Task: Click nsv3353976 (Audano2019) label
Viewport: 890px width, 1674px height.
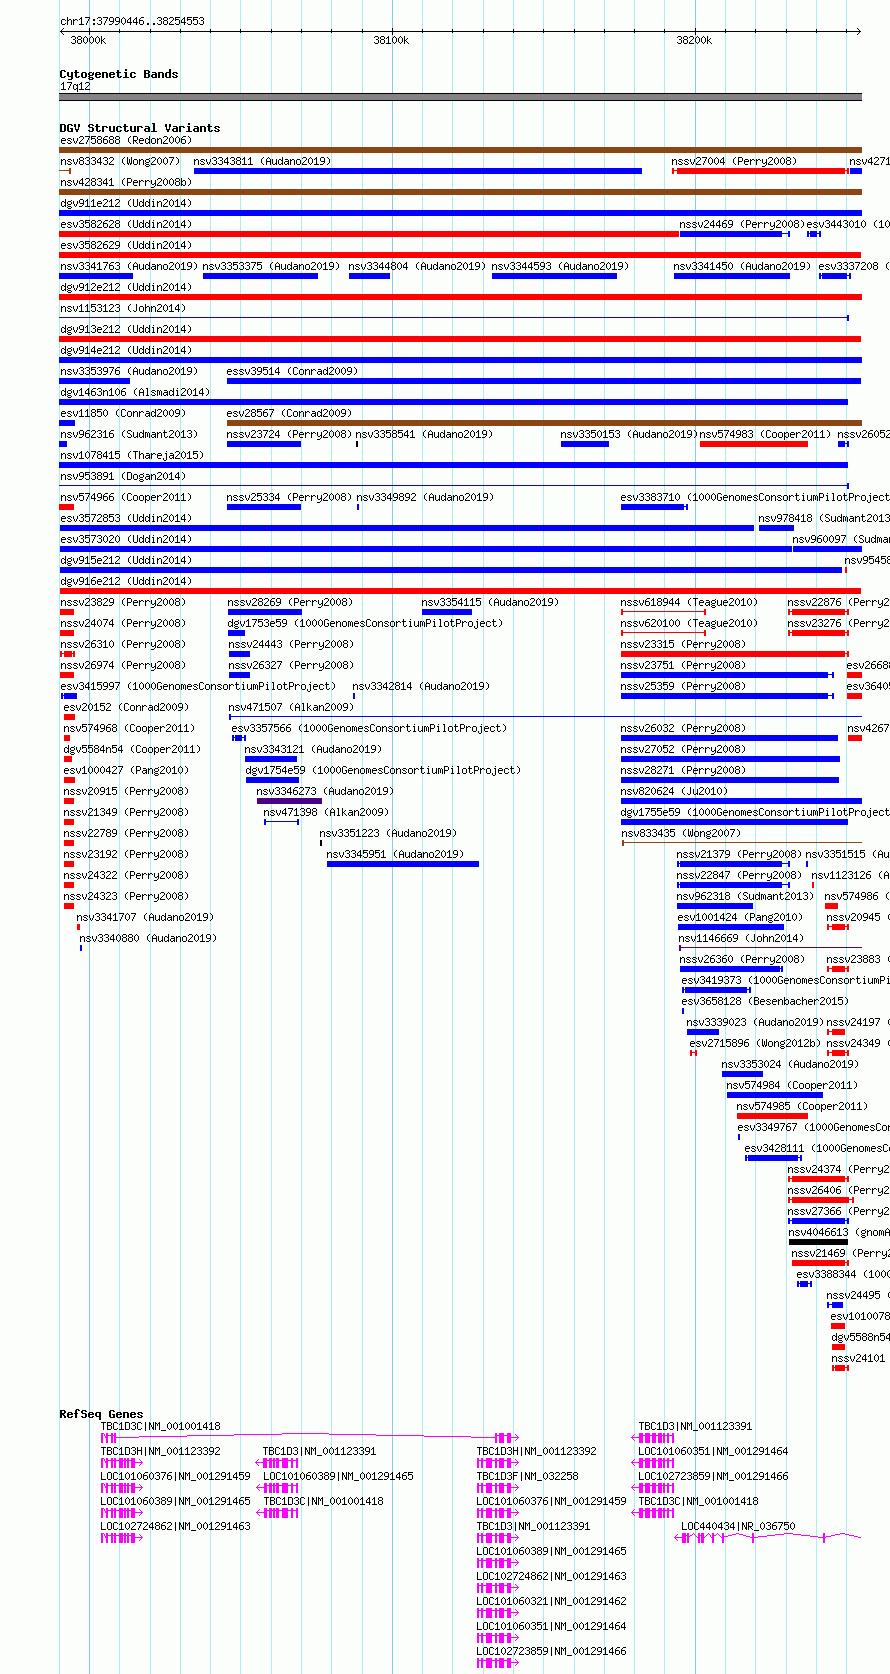Action: (x=128, y=371)
